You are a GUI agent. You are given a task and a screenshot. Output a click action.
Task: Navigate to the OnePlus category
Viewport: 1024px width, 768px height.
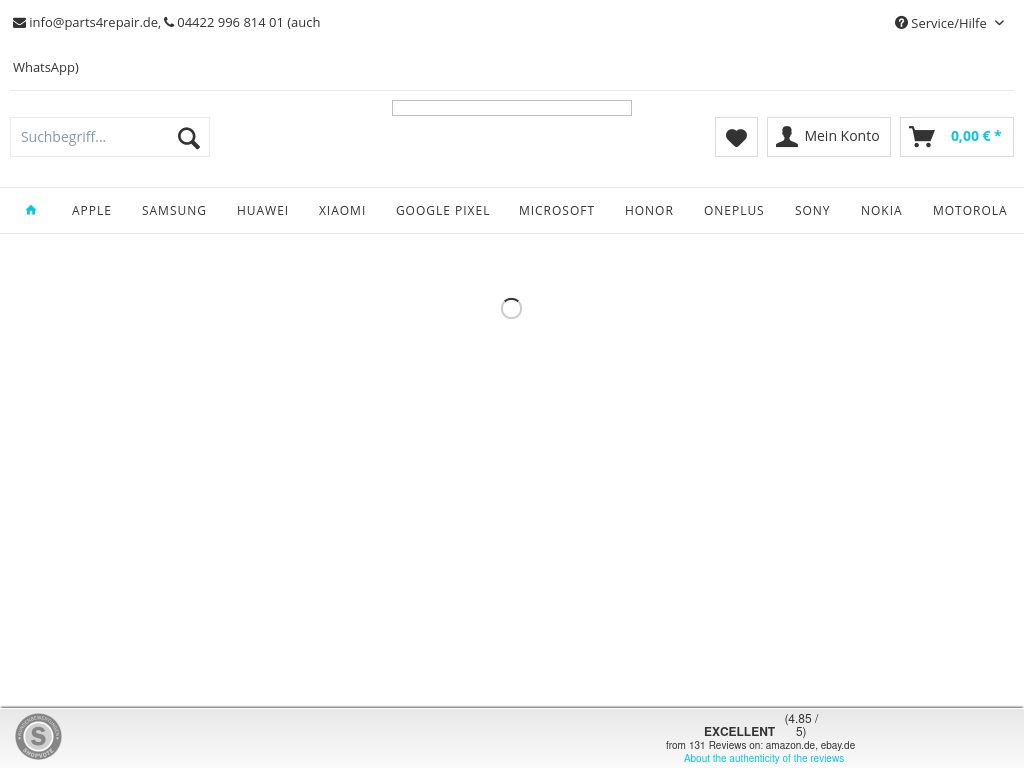734,211
